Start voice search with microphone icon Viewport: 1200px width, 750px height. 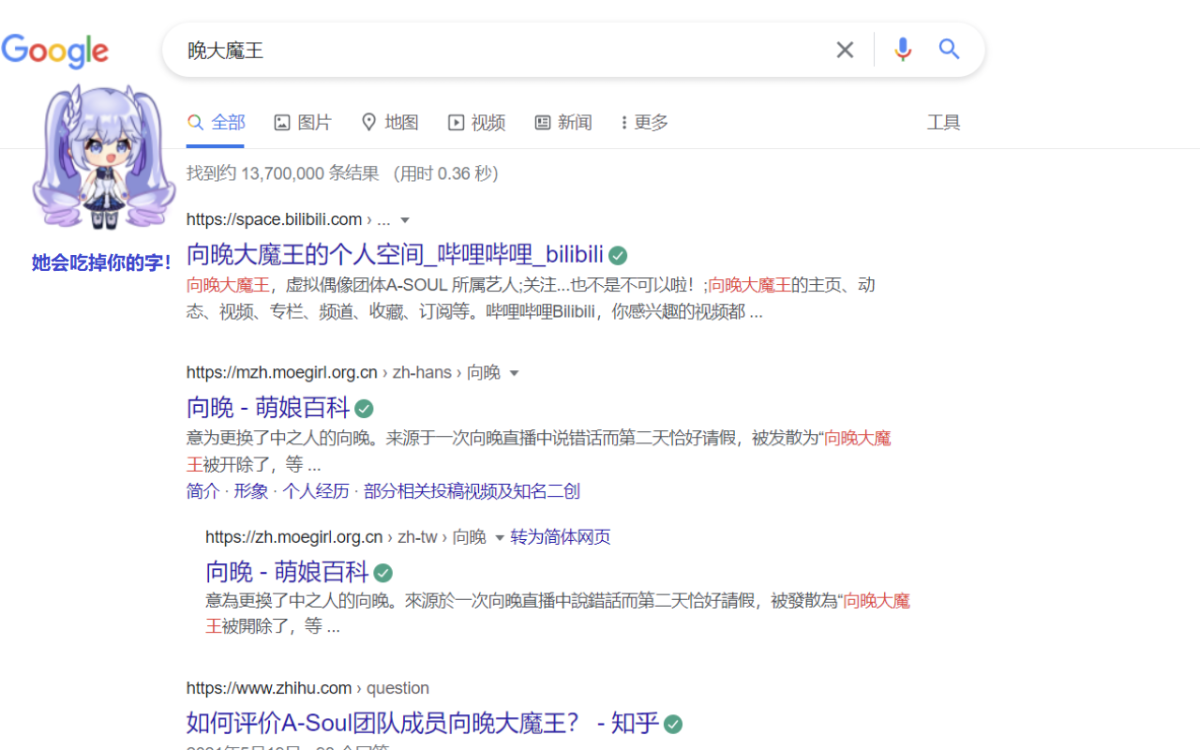click(x=903, y=50)
